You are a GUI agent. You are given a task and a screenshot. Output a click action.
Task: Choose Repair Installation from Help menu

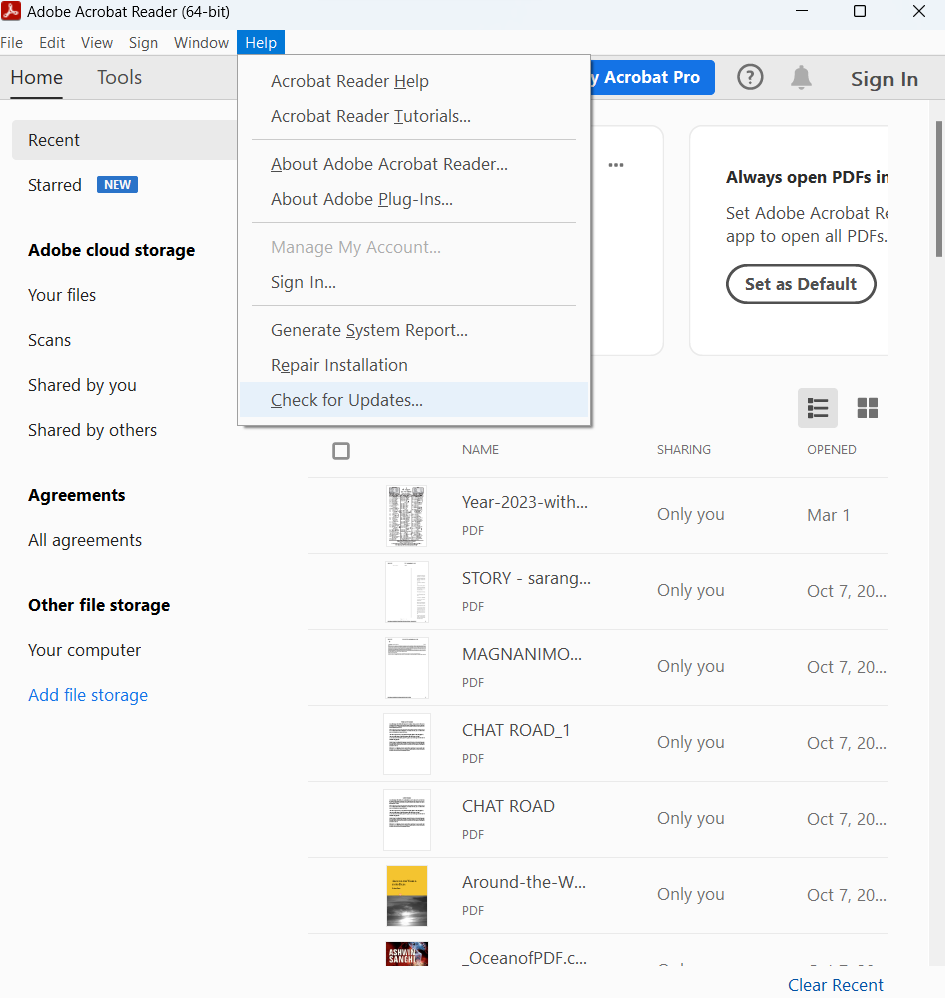(x=339, y=365)
